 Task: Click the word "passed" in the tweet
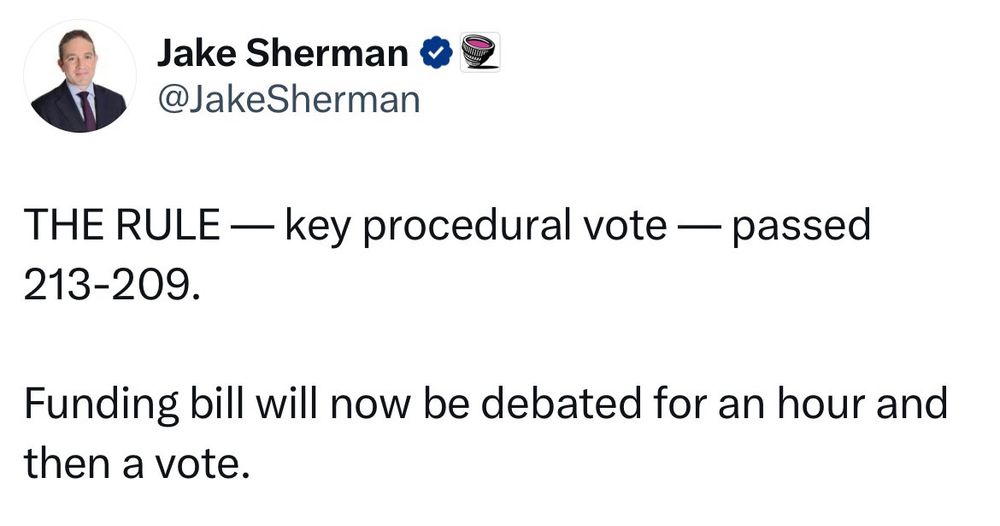tap(801, 227)
